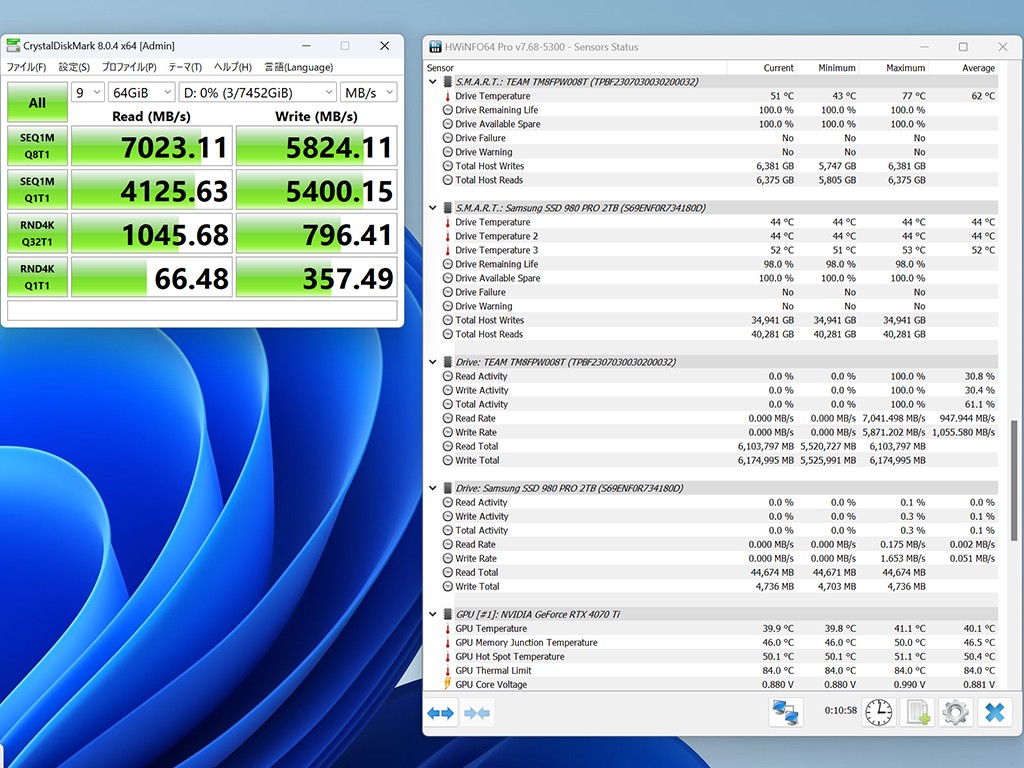Open sensor settings gear icon
This screenshot has height=768, width=1024.
(x=955, y=712)
